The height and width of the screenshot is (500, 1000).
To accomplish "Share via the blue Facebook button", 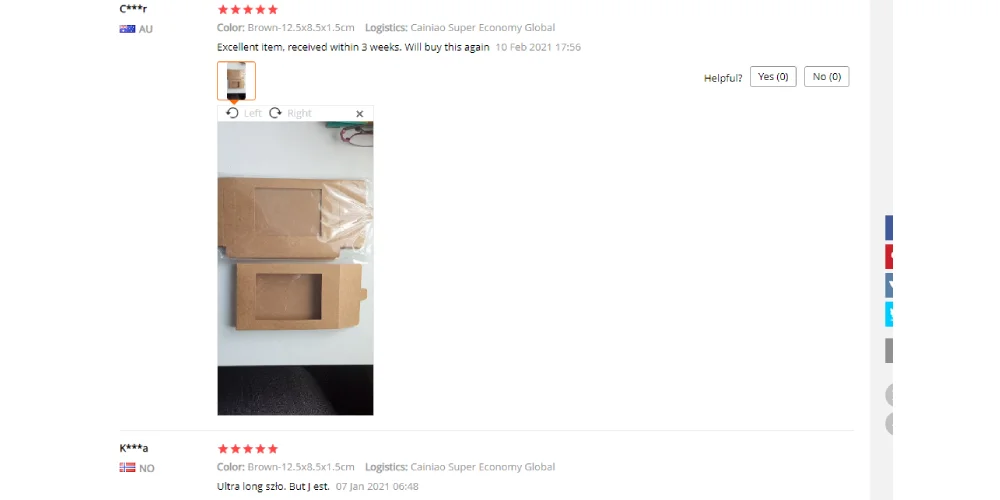I will click(889, 228).
